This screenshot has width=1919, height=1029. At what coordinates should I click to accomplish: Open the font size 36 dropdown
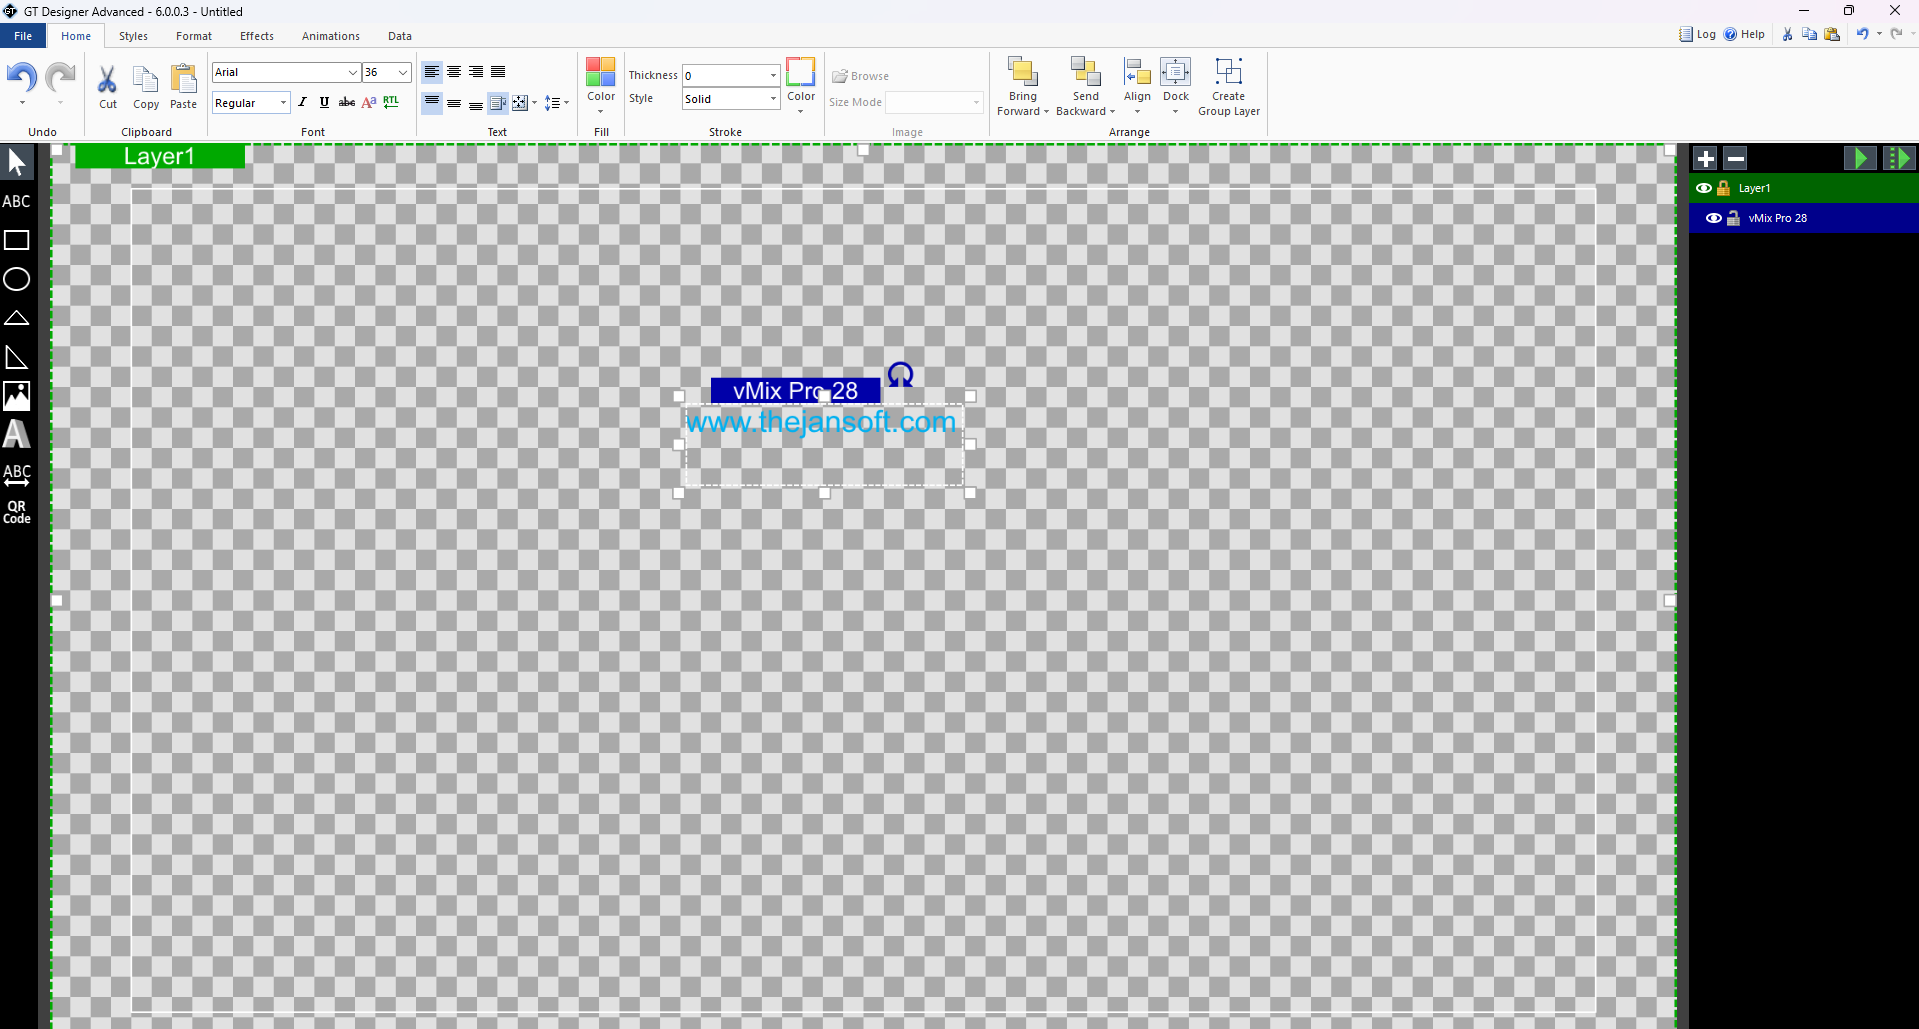403,72
